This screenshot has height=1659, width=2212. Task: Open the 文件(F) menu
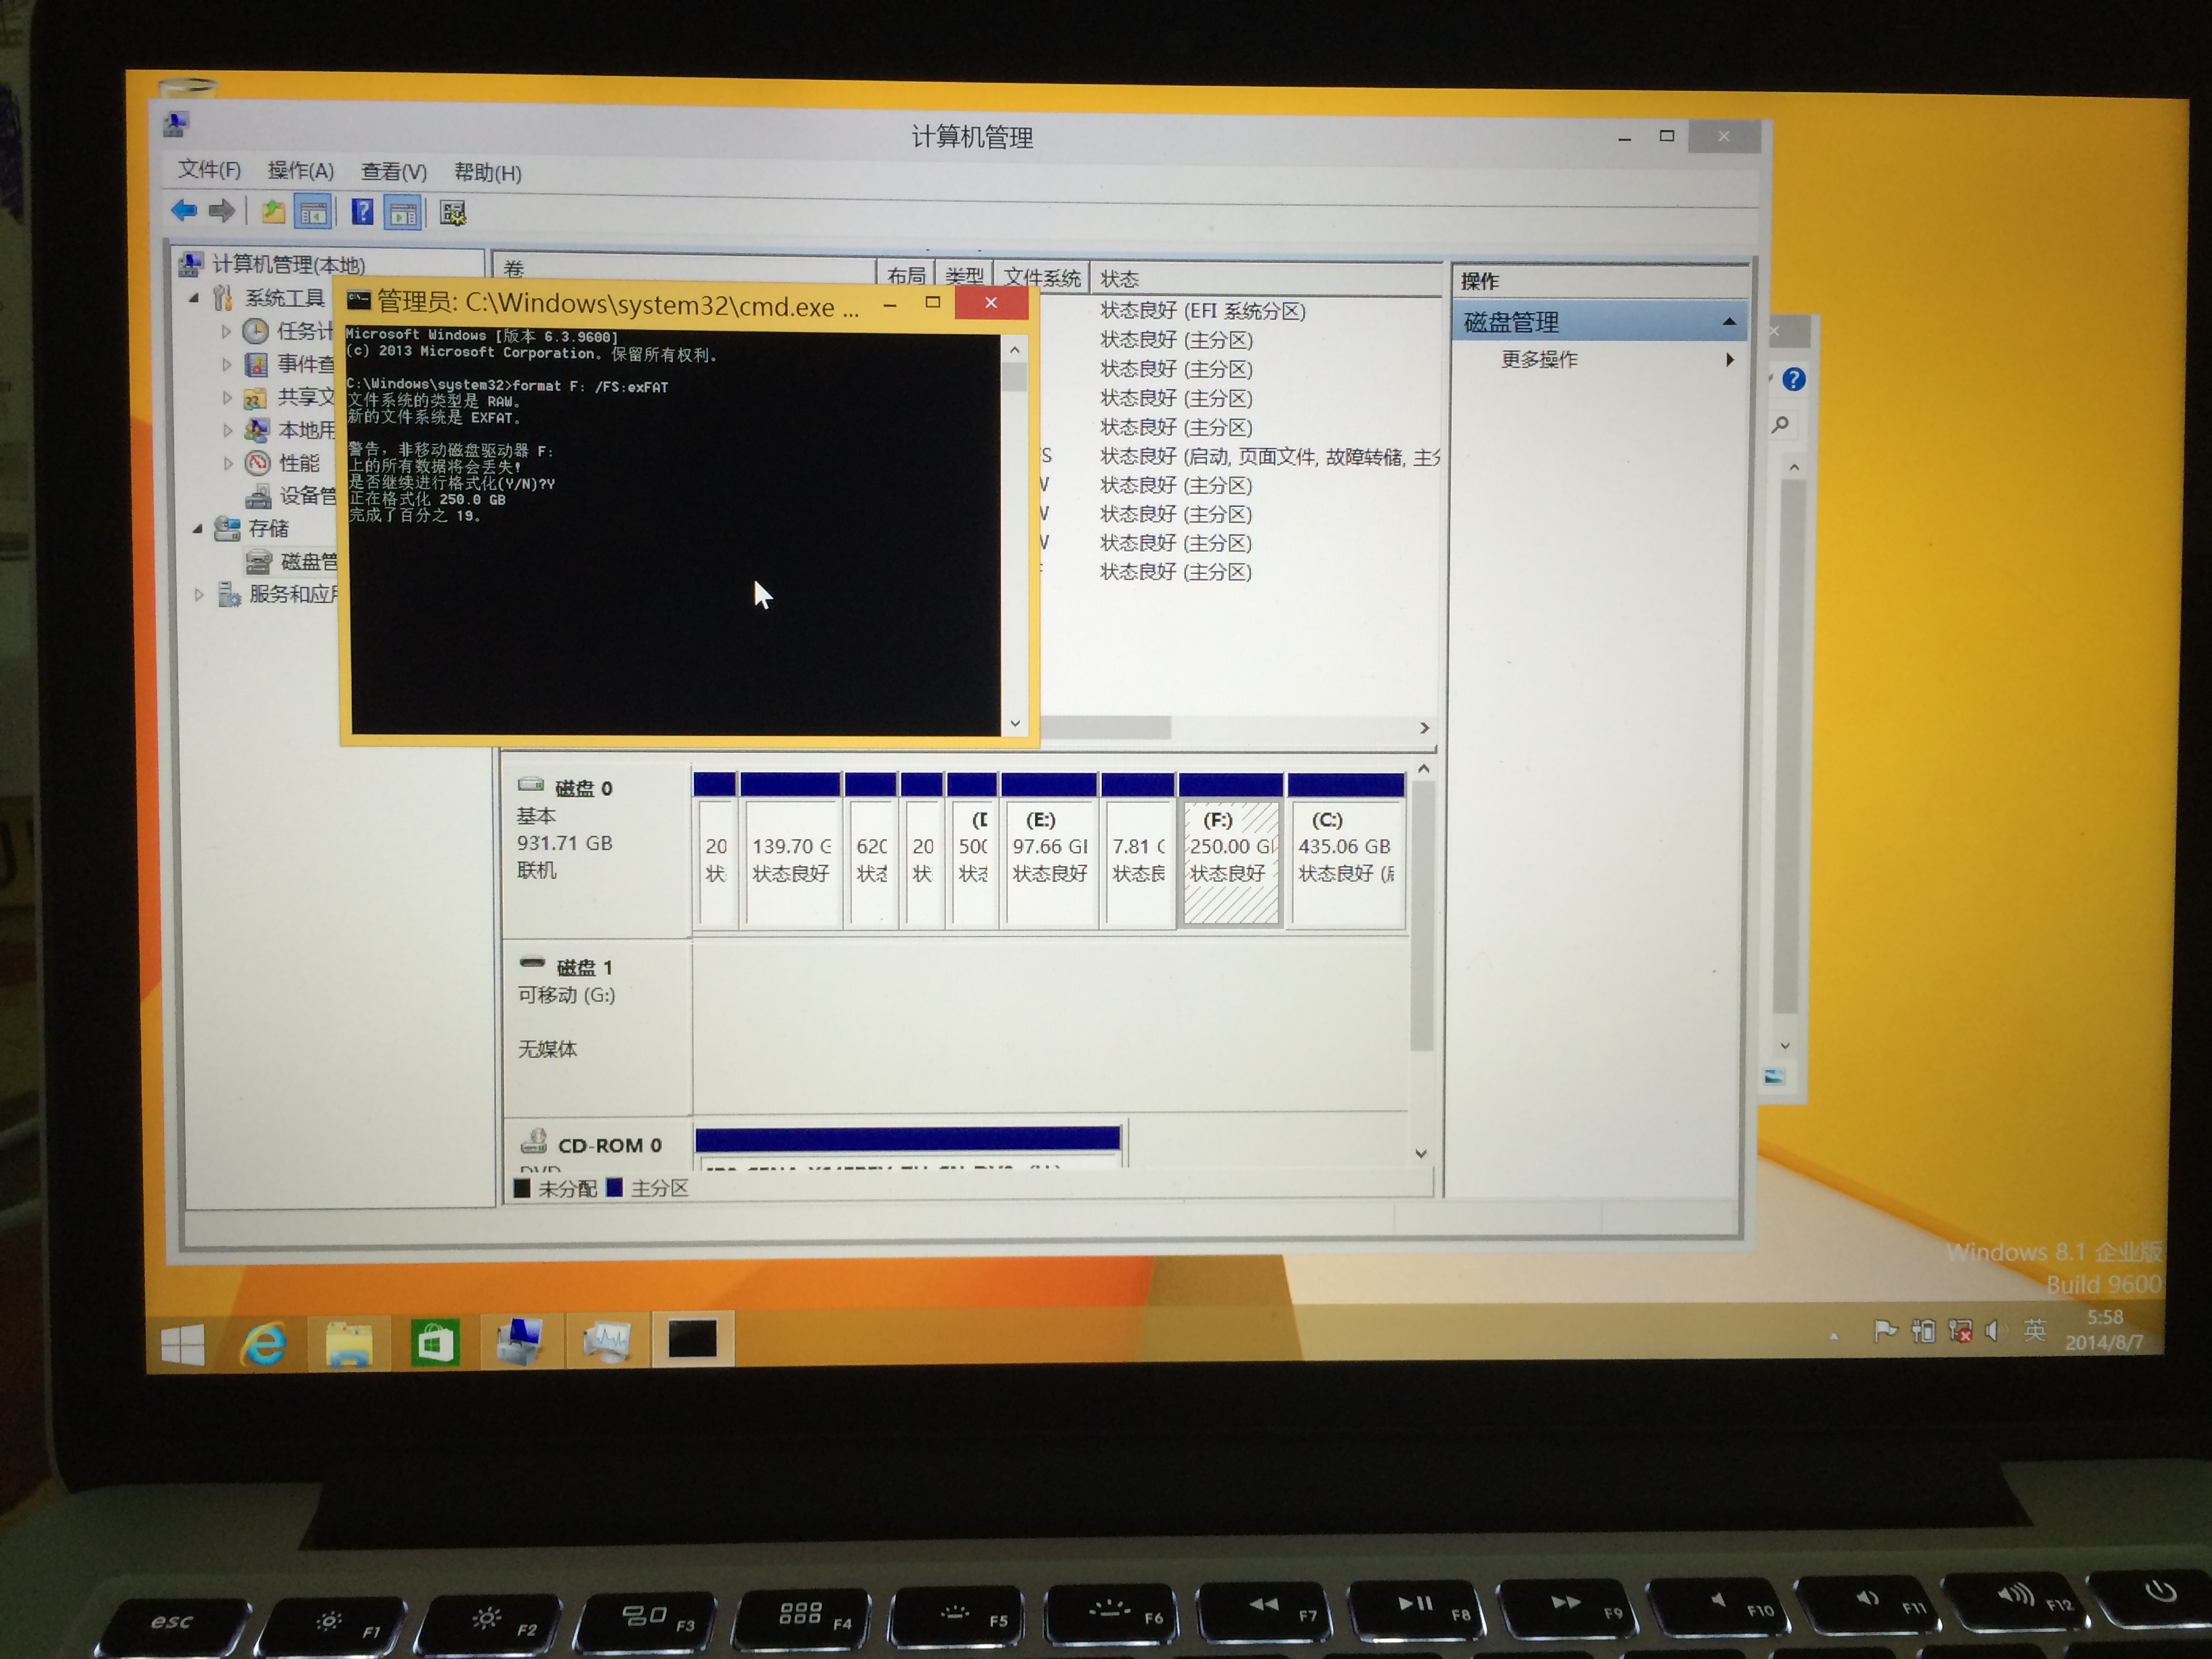pos(209,170)
